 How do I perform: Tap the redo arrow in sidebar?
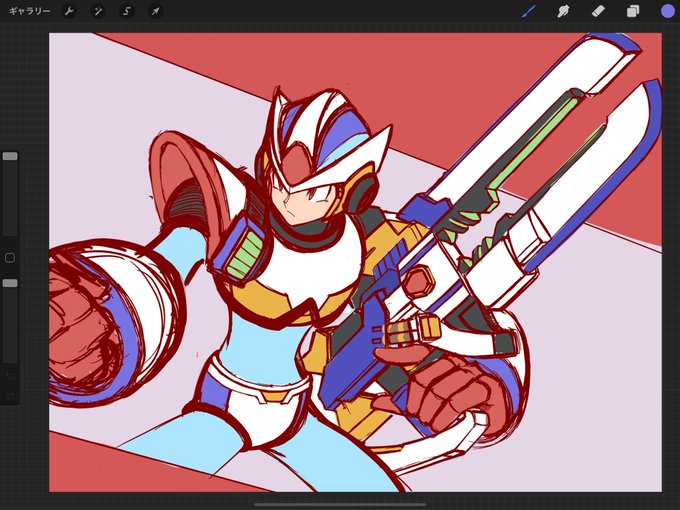tap(10, 396)
